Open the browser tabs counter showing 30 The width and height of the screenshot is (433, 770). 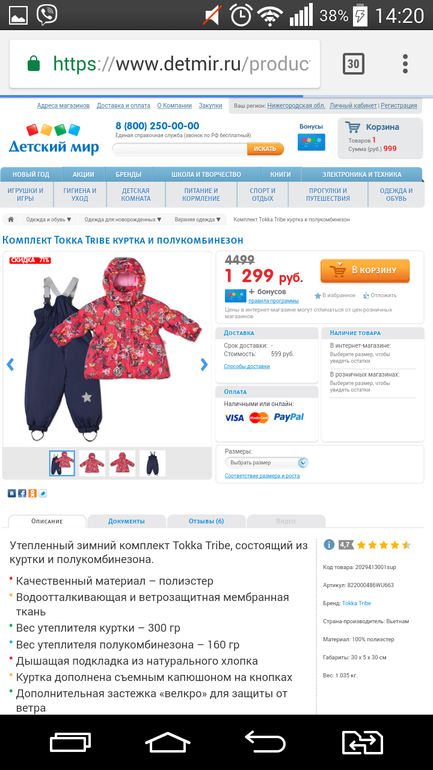(353, 64)
